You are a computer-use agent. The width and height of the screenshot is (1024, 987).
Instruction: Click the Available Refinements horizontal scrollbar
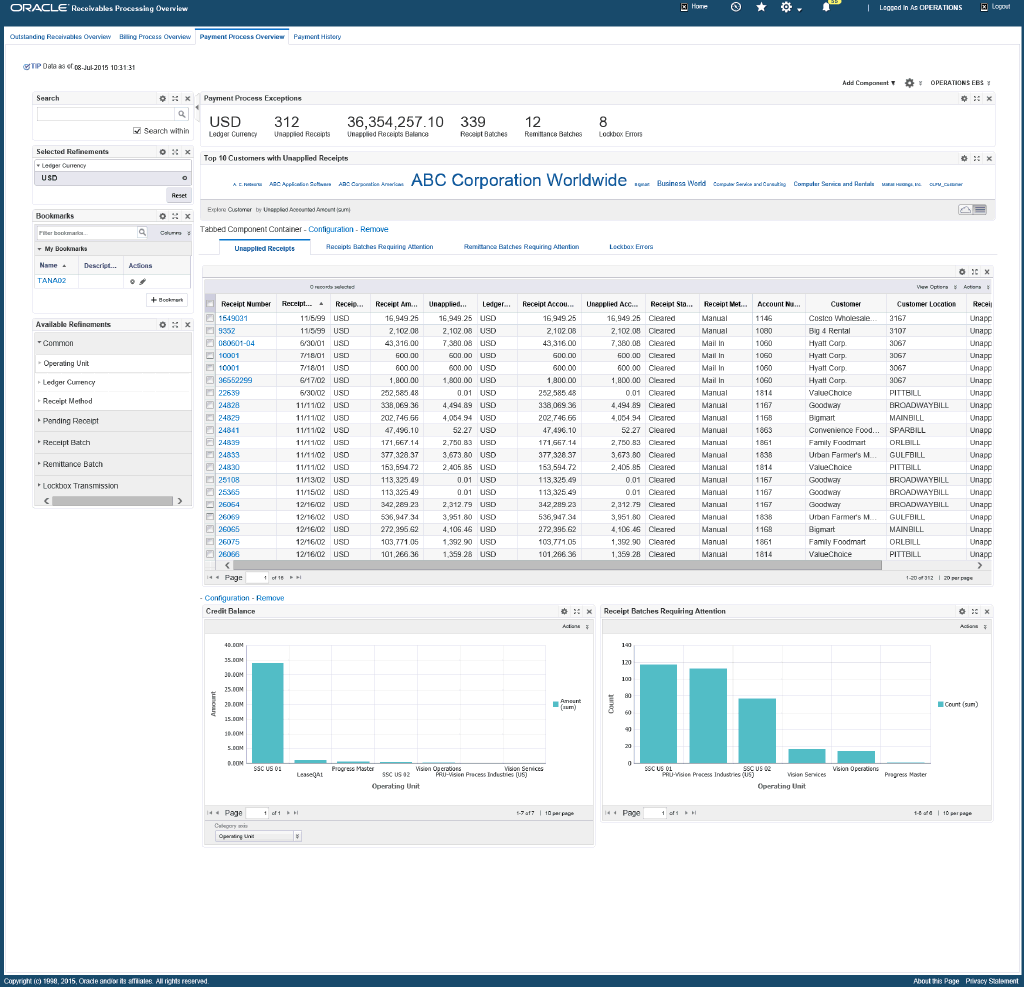point(112,501)
